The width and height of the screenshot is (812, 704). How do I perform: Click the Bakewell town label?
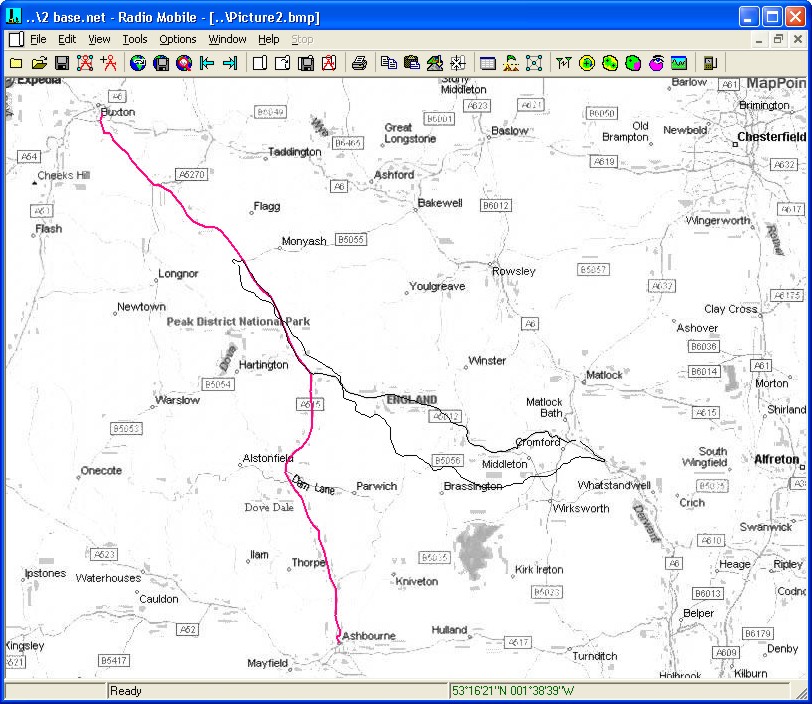click(x=440, y=203)
